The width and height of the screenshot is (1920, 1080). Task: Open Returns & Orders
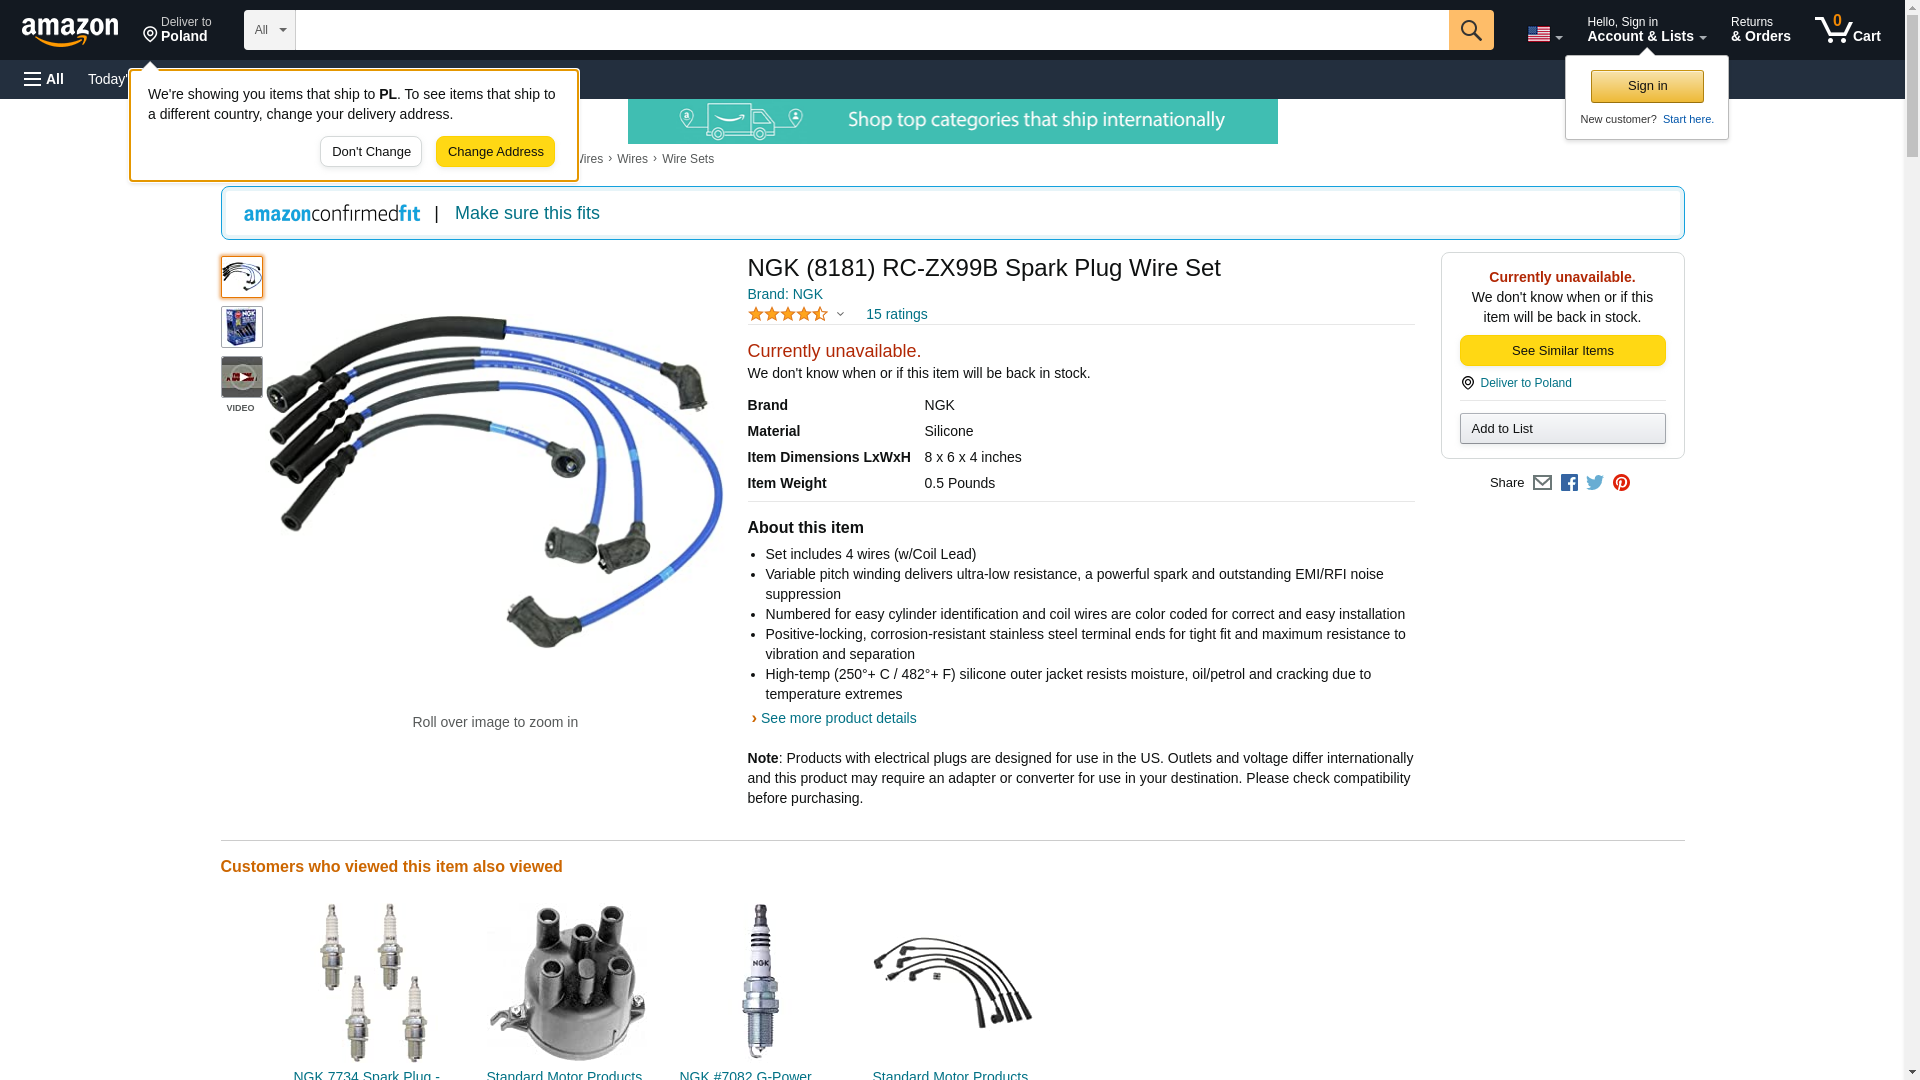1760,30
